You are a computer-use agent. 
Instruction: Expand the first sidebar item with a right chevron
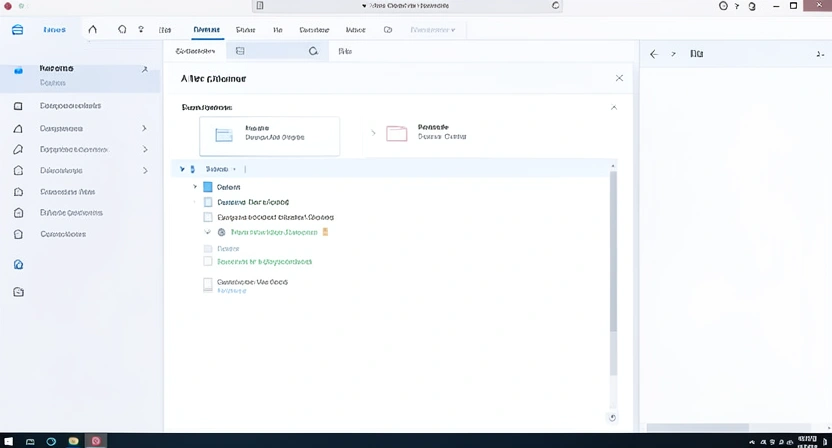tap(144, 128)
